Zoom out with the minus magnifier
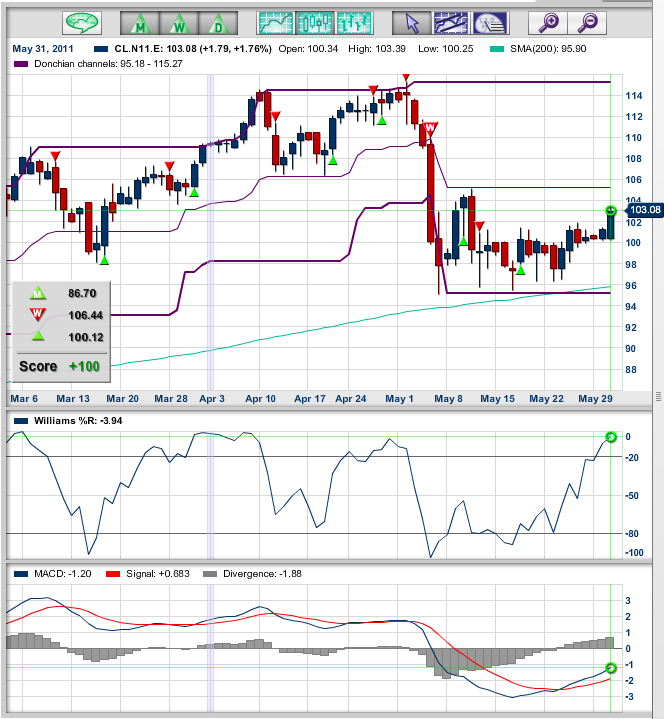Screen dimensions: 664x719 coord(589,21)
